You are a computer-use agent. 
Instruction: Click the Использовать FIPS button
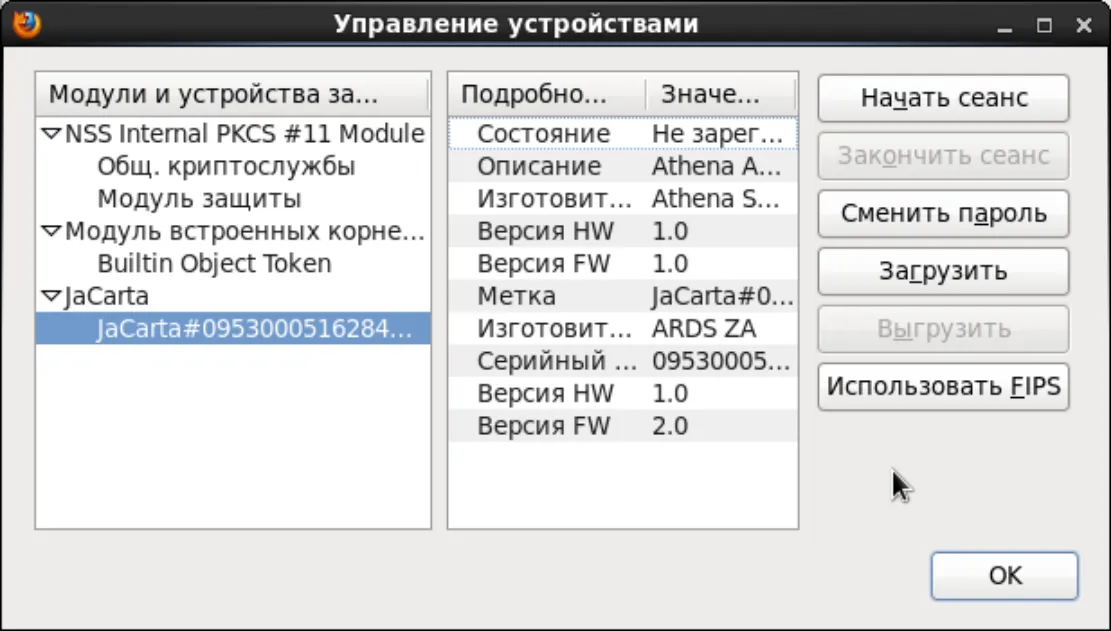click(943, 386)
